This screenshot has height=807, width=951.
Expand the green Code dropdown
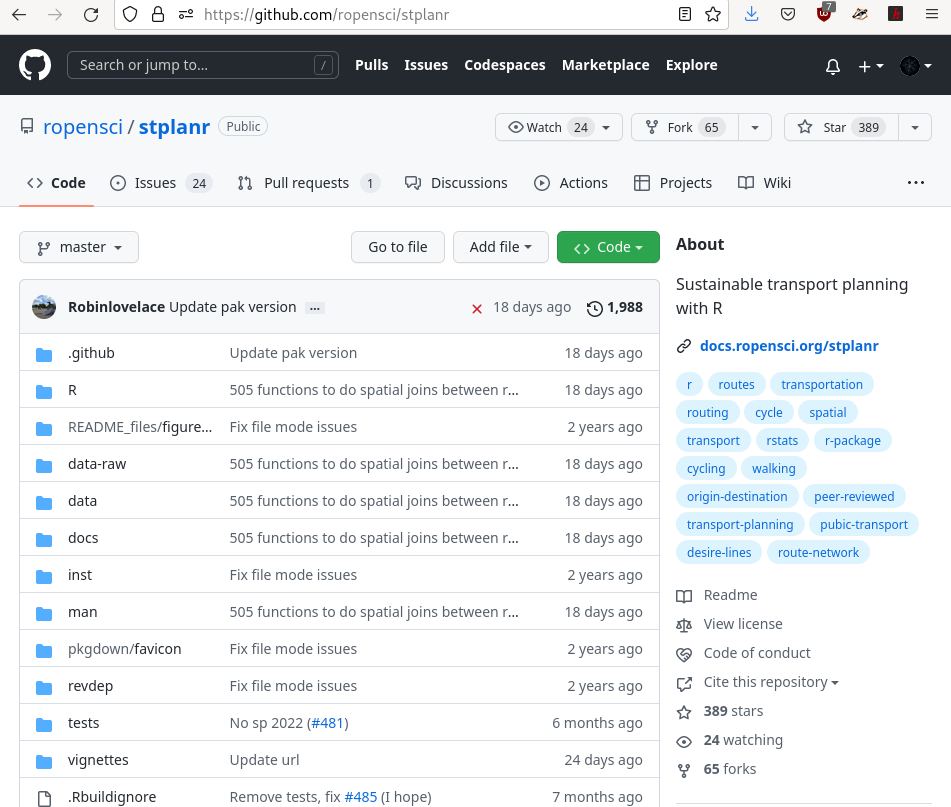[x=608, y=247]
